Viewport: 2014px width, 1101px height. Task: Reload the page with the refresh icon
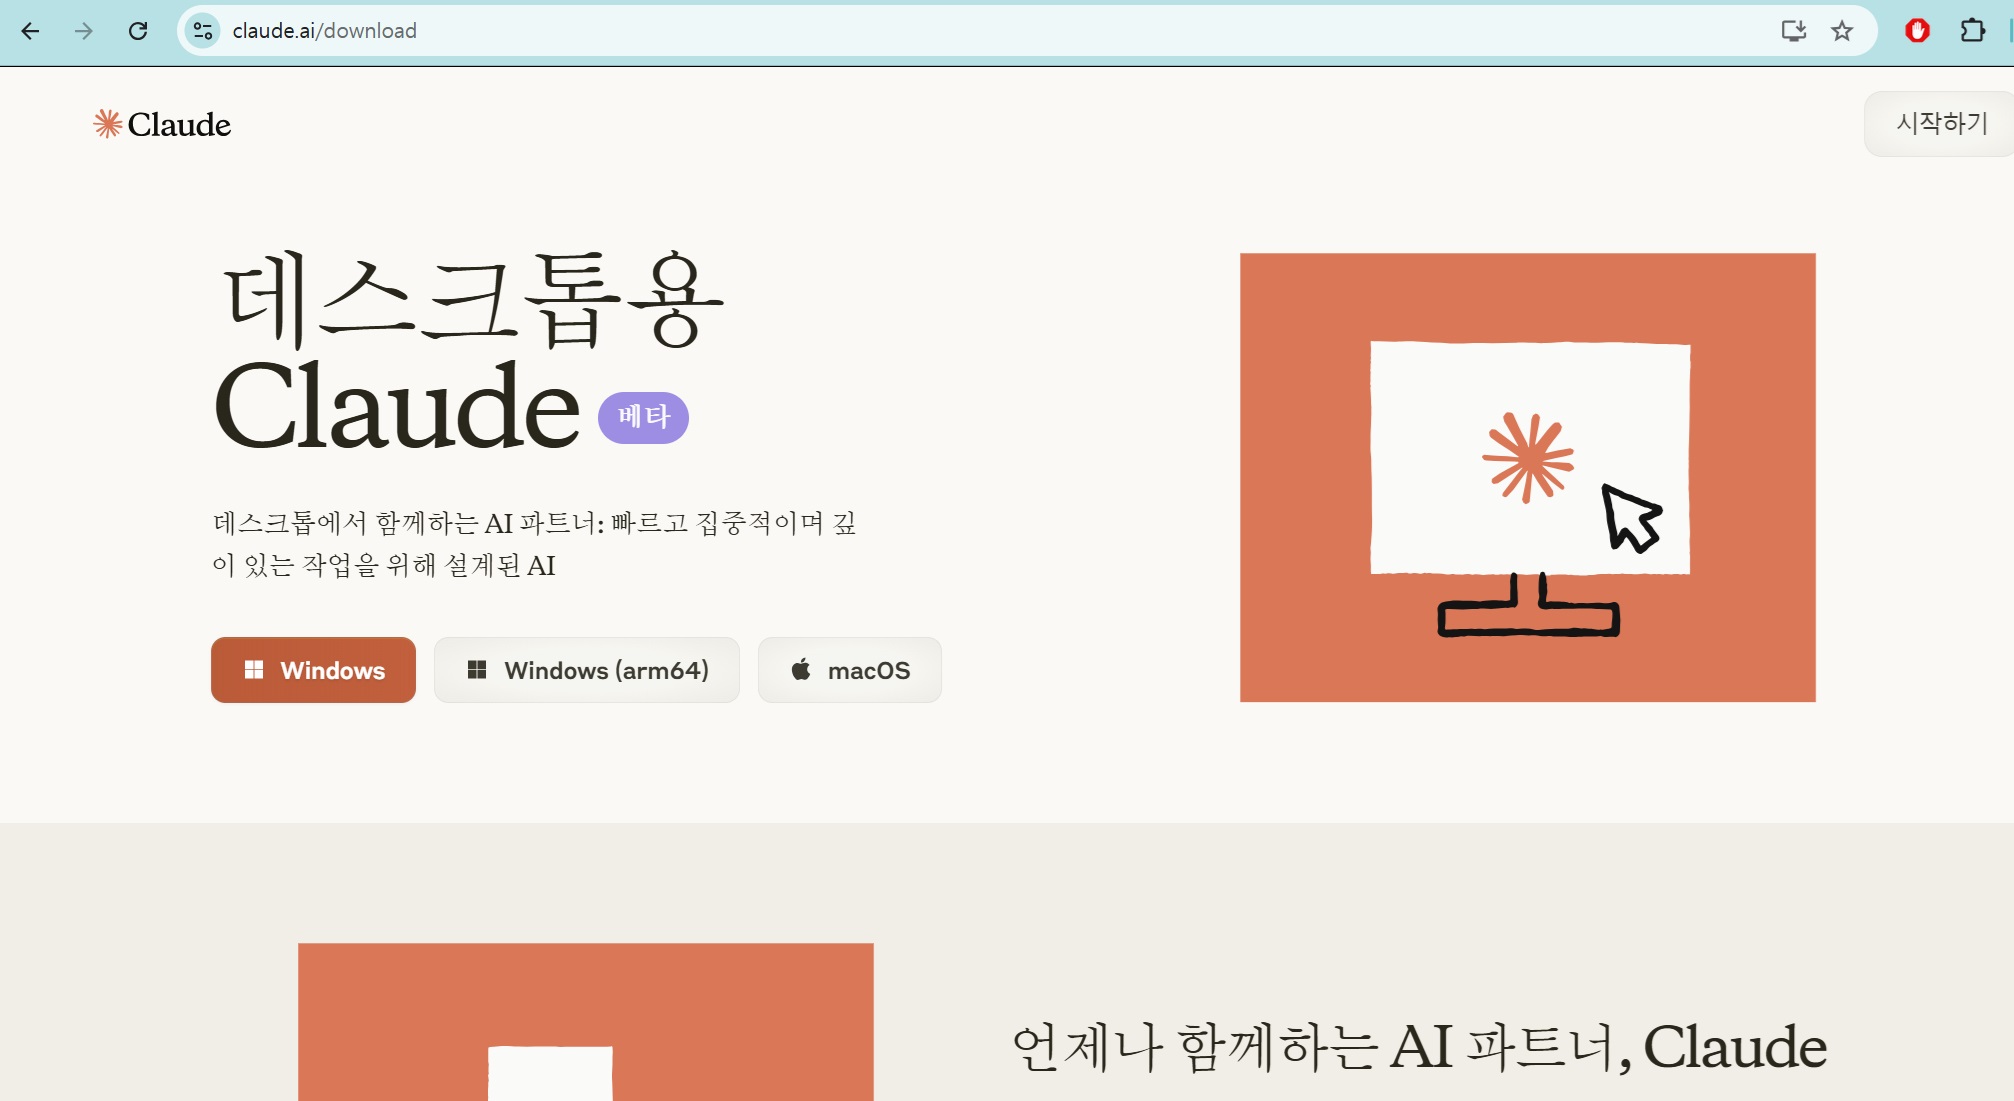(x=138, y=31)
